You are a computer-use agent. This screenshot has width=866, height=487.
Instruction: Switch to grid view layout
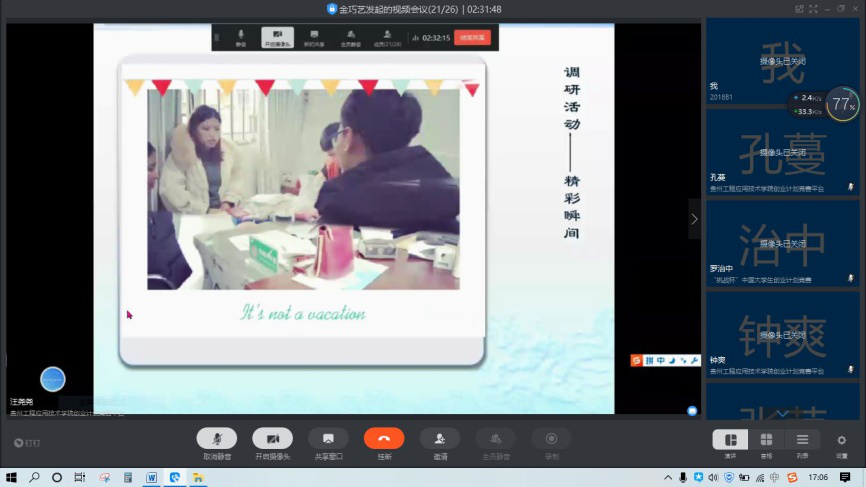766,440
